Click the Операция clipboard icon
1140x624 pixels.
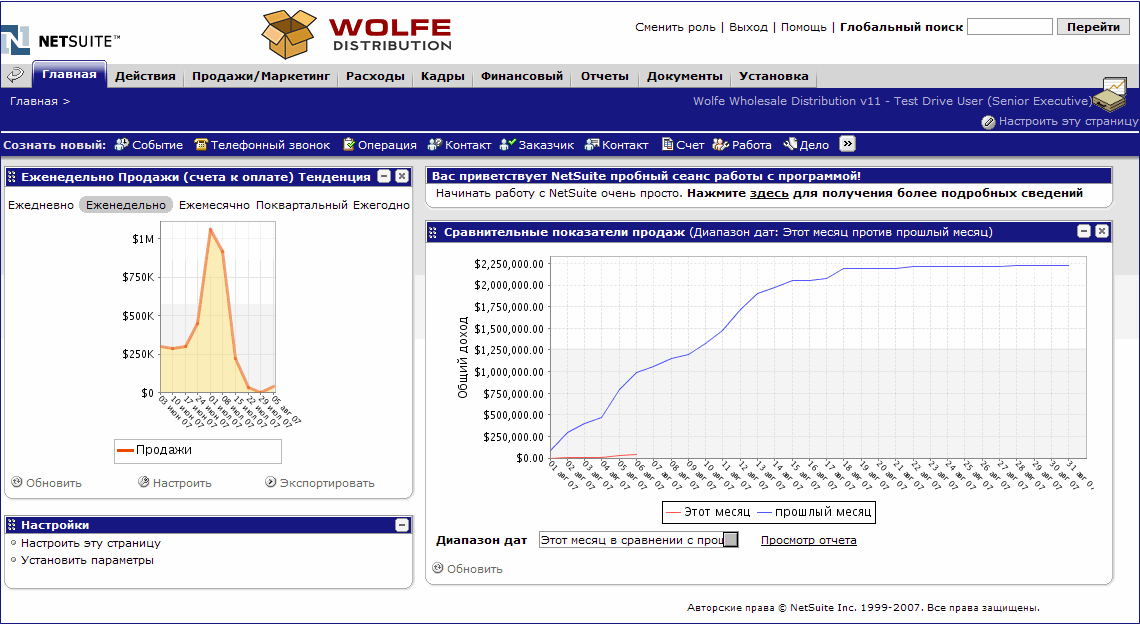348,145
